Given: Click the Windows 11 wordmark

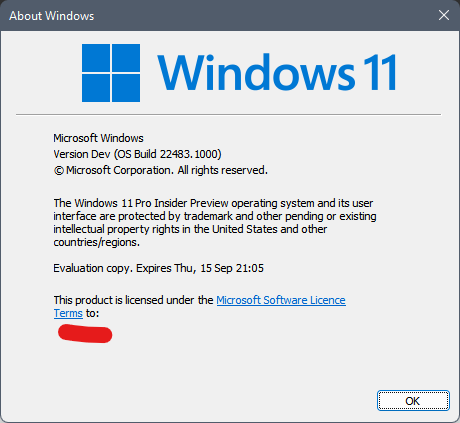Looking at the screenshot, I should 277,72.
